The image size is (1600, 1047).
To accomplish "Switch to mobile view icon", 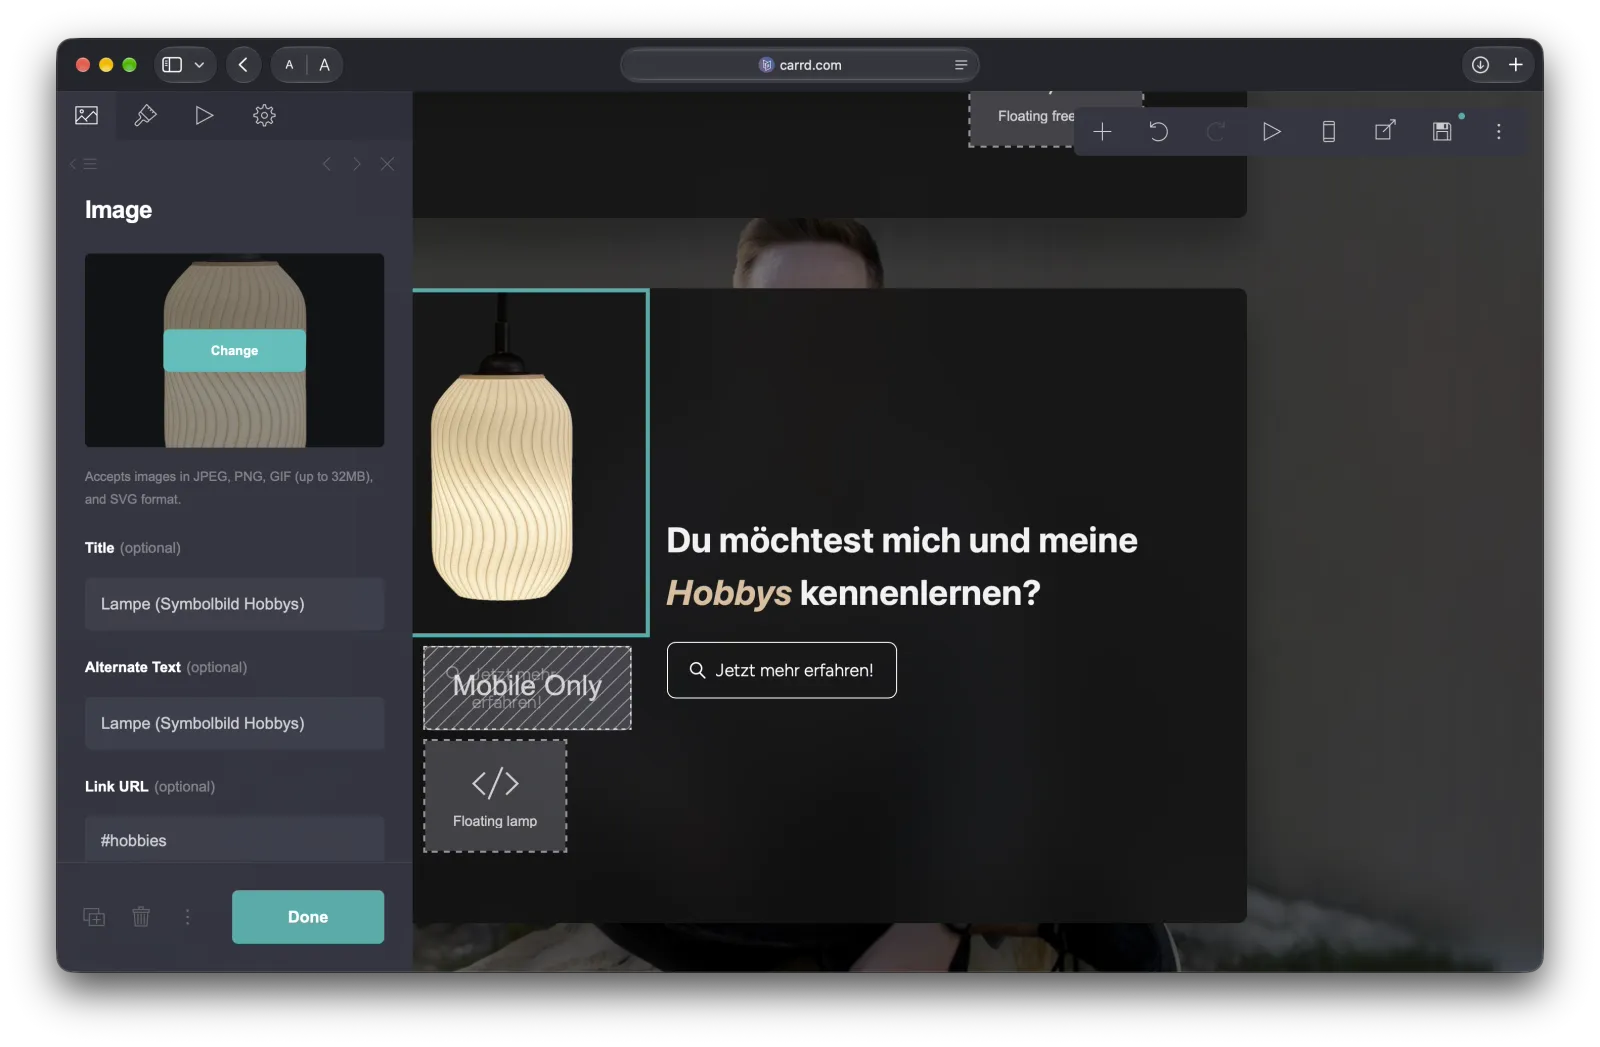I will click(x=1329, y=132).
